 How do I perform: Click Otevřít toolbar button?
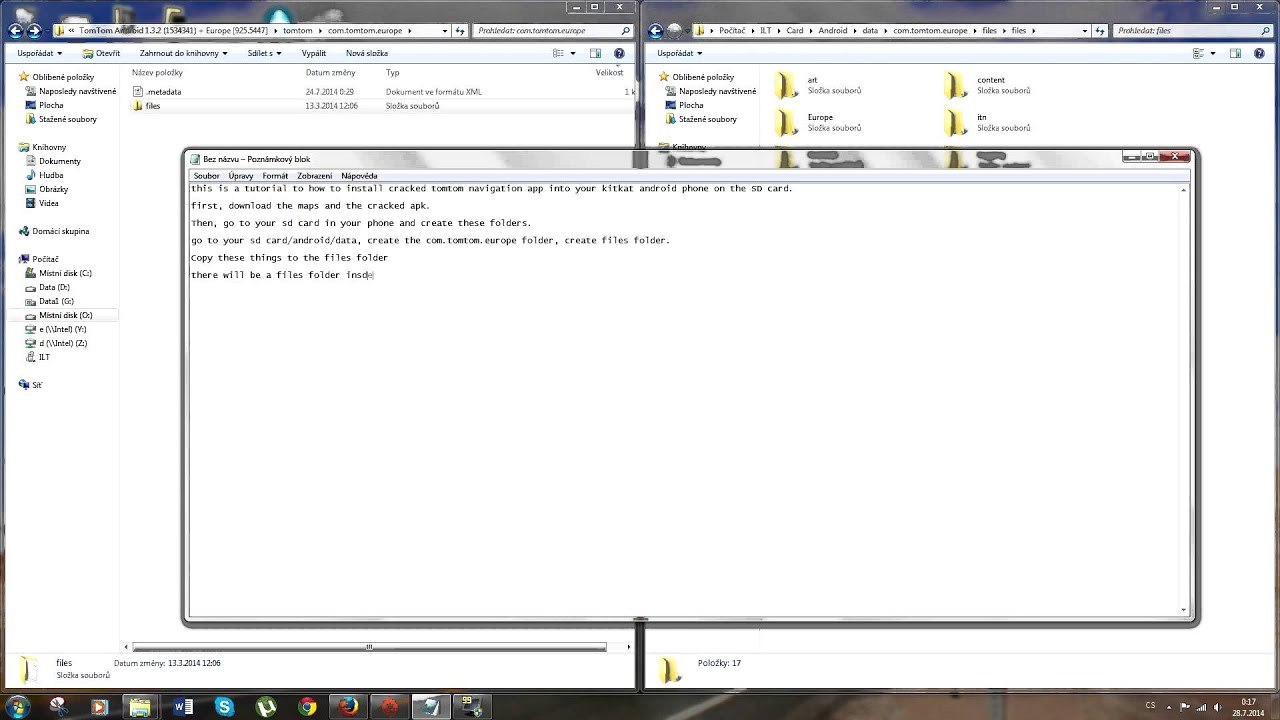[x=102, y=53]
